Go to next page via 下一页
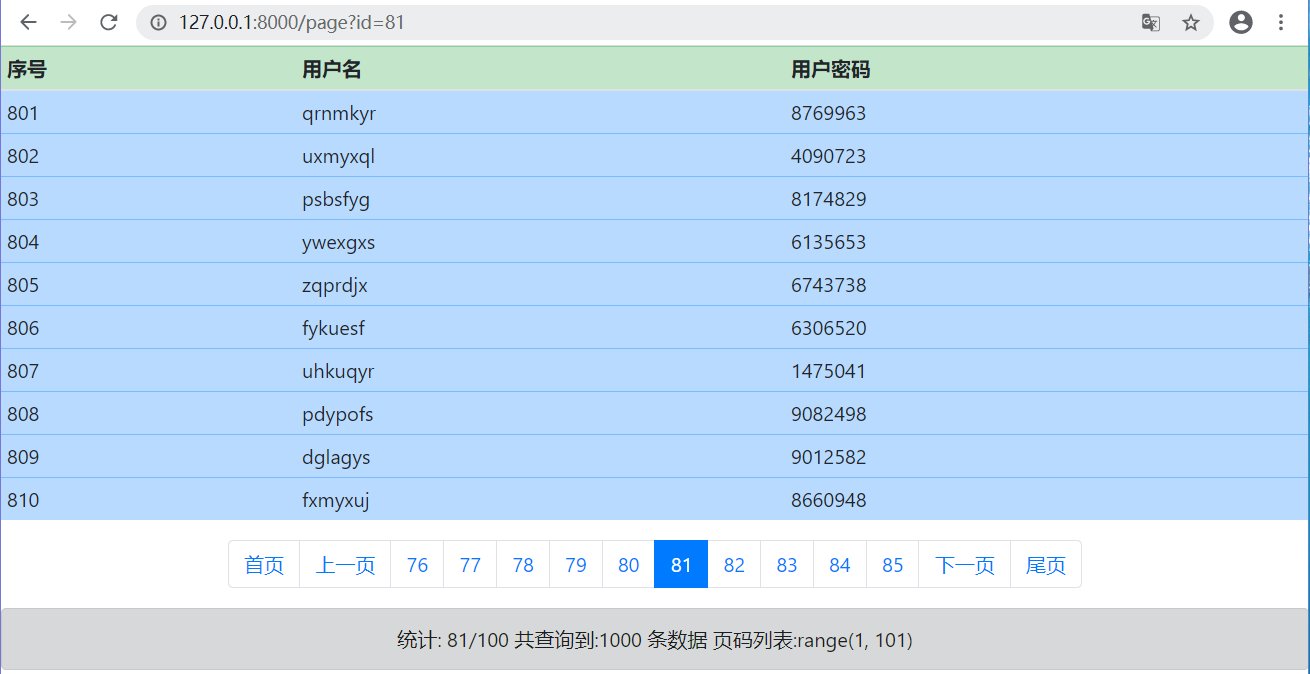The height and width of the screenshot is (674, 1310). click(x=964, y=565)
